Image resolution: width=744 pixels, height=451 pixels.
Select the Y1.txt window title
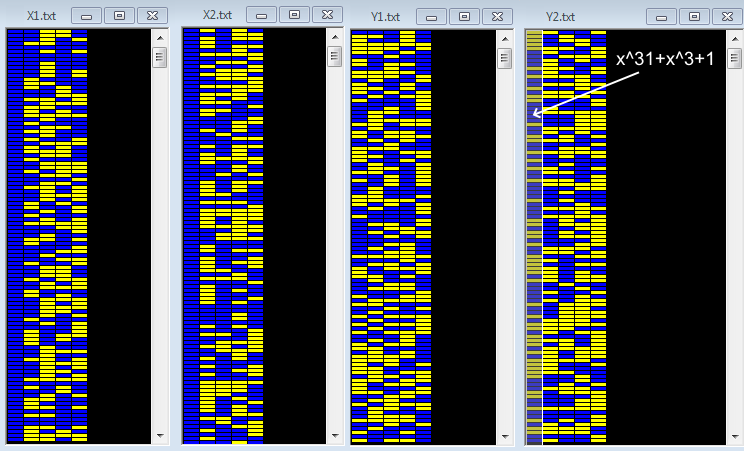tap(385, 17)
